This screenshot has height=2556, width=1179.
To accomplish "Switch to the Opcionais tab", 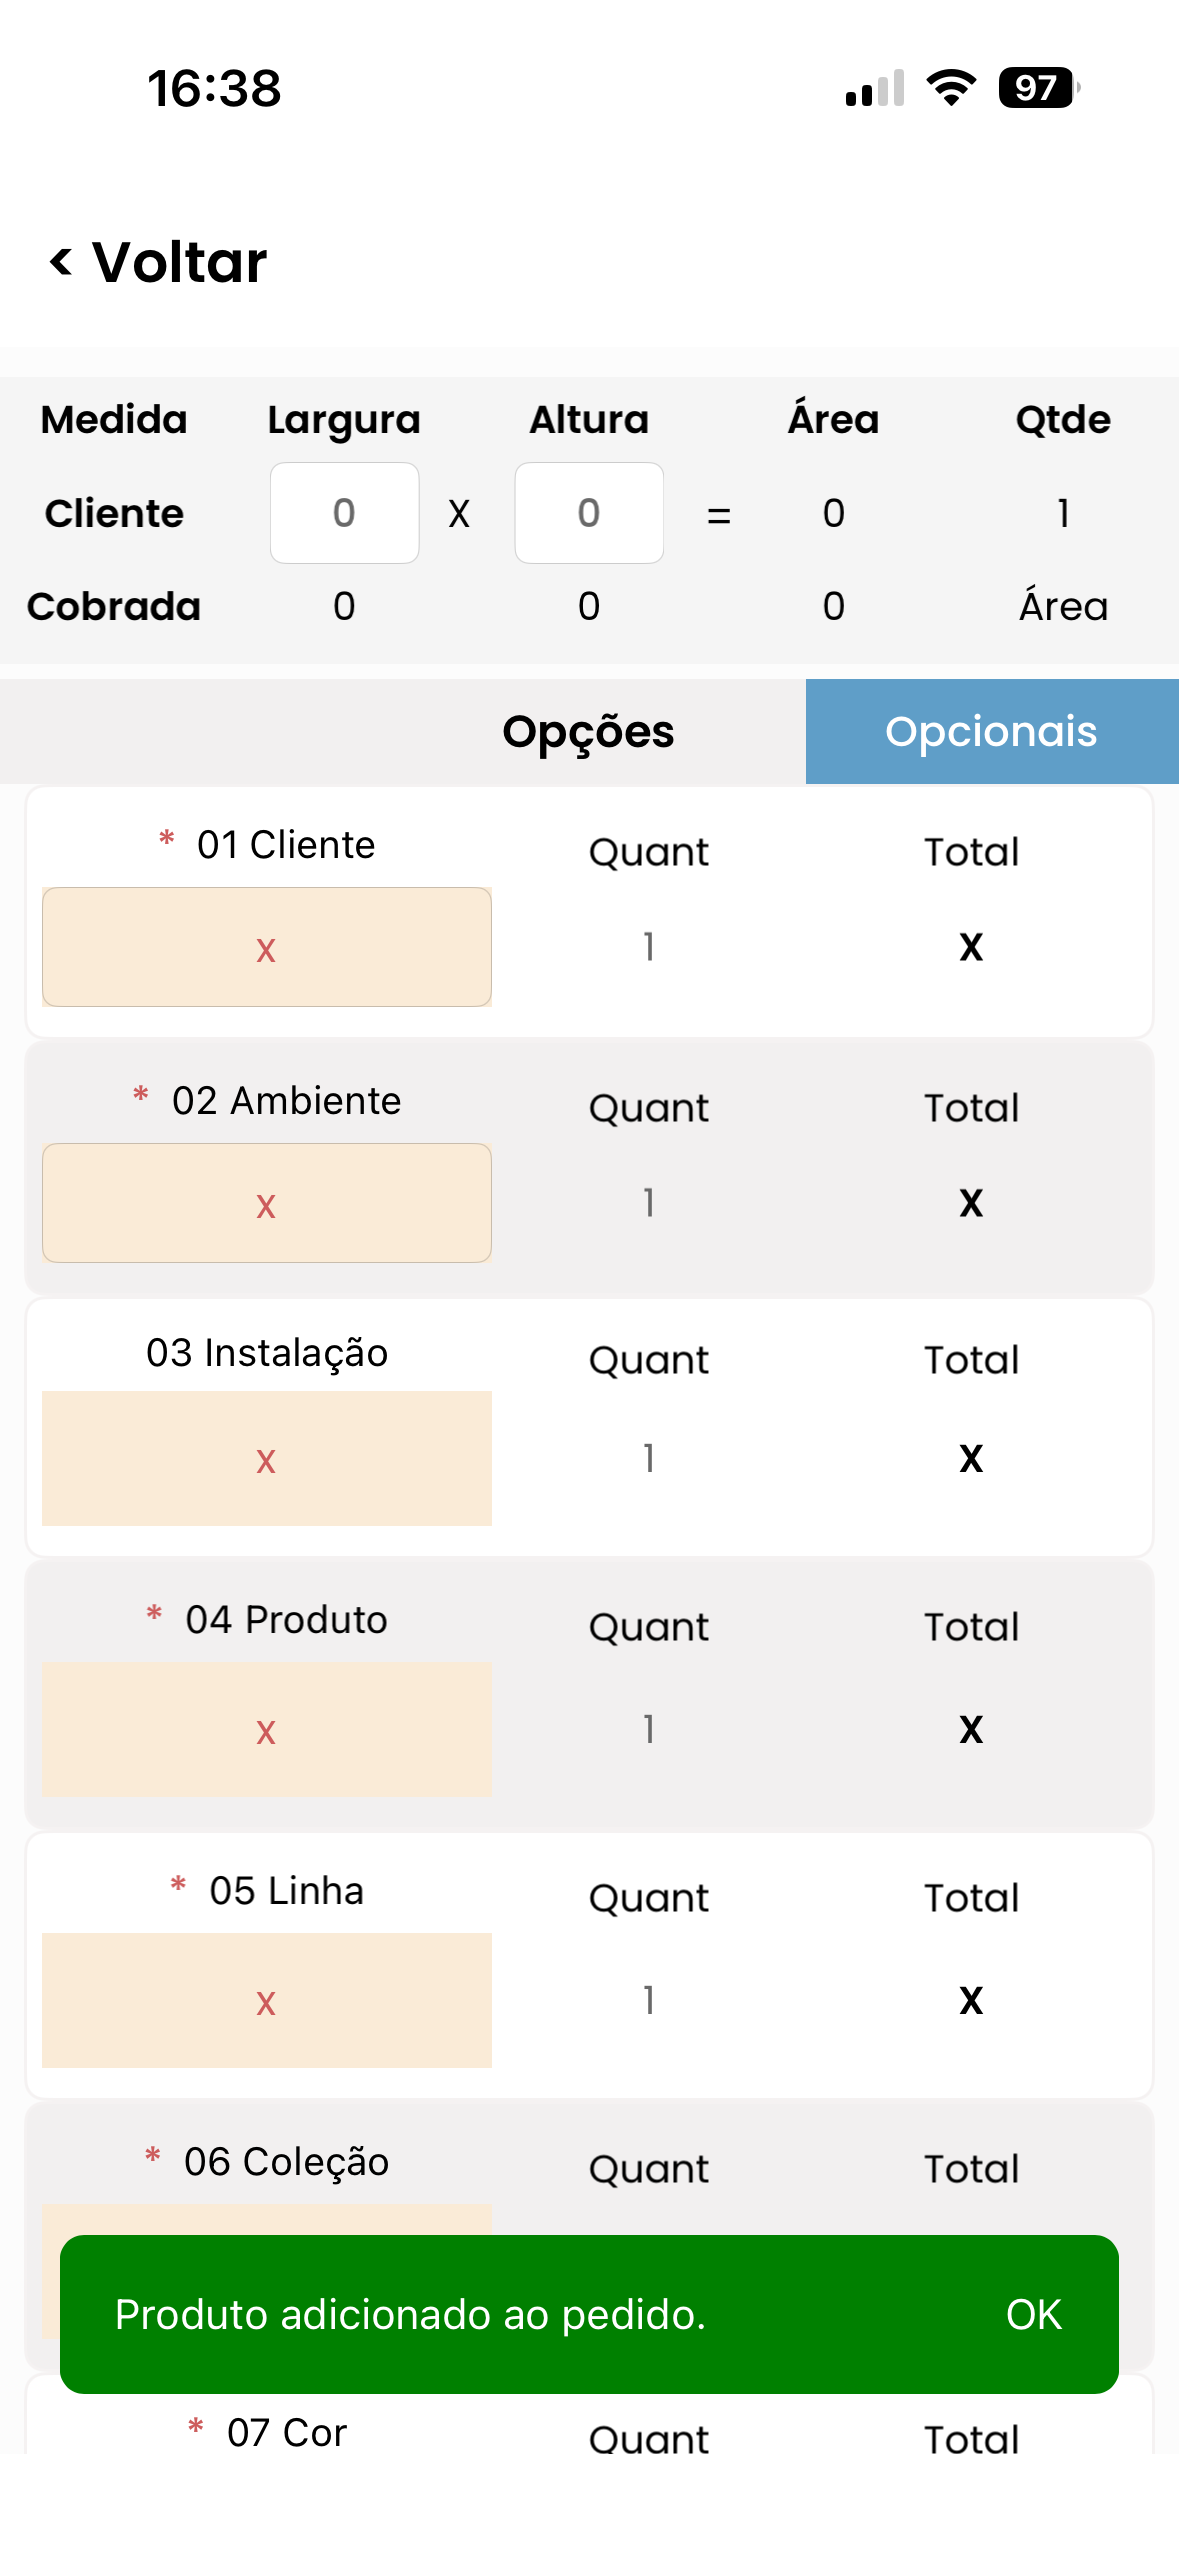I will coord(991,731).
